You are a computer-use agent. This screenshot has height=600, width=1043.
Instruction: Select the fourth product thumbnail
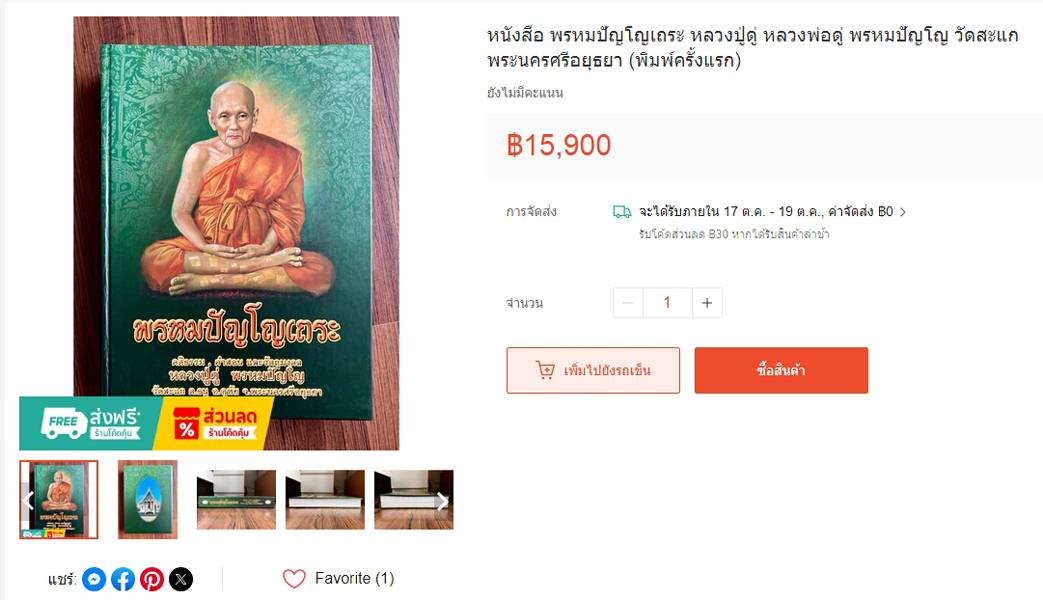click(325, 500)
